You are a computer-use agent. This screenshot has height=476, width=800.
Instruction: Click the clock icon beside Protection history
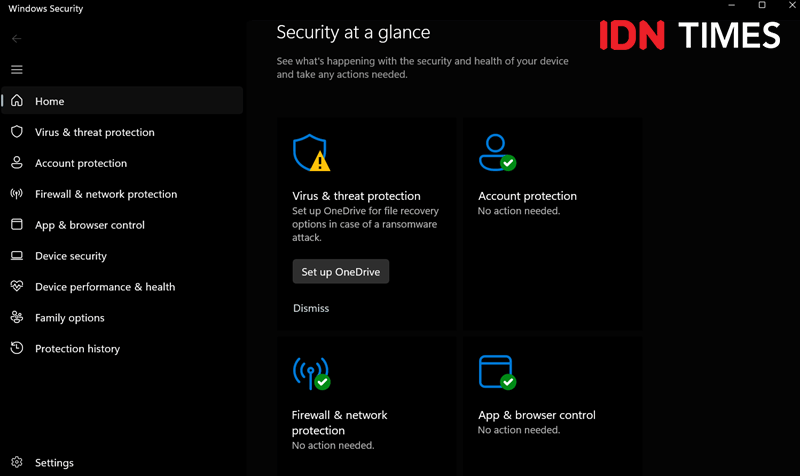click(17, 348)
